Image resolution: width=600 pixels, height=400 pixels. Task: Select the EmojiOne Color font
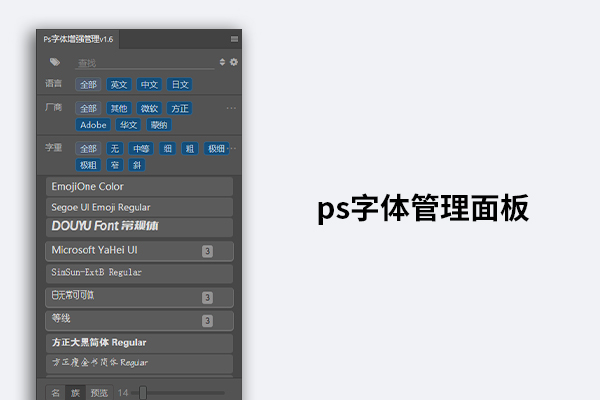pyautogui.click(x=139, y=187)
